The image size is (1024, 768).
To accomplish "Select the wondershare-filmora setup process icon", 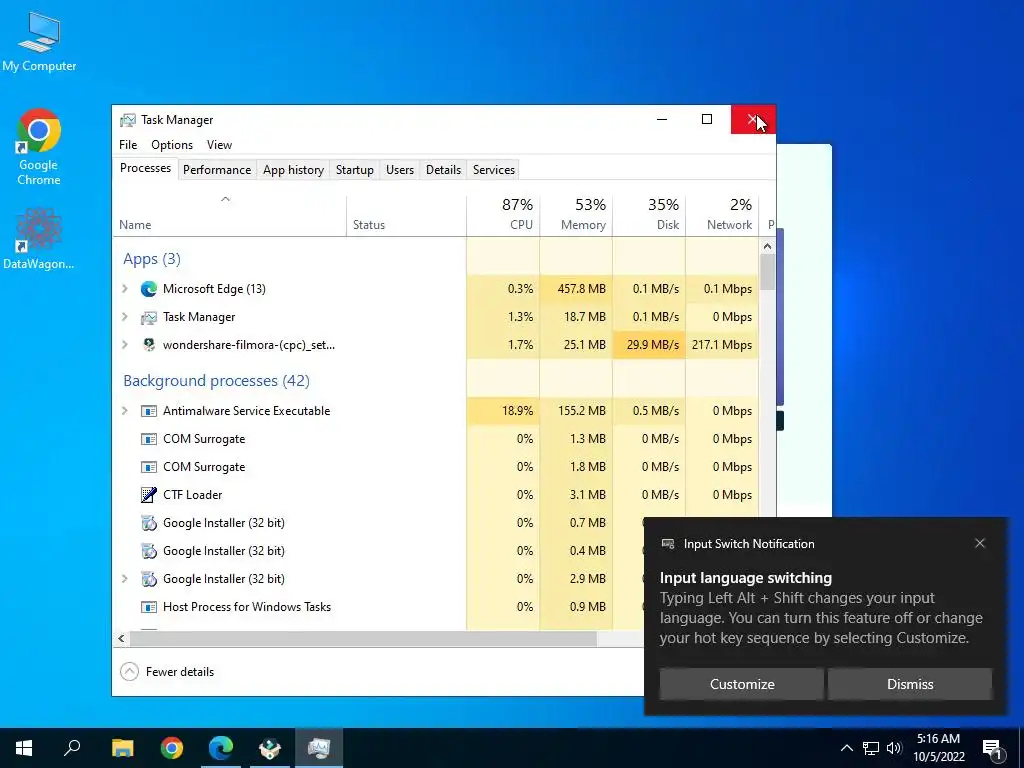I will pyautogui.click(x=149, y=345).
